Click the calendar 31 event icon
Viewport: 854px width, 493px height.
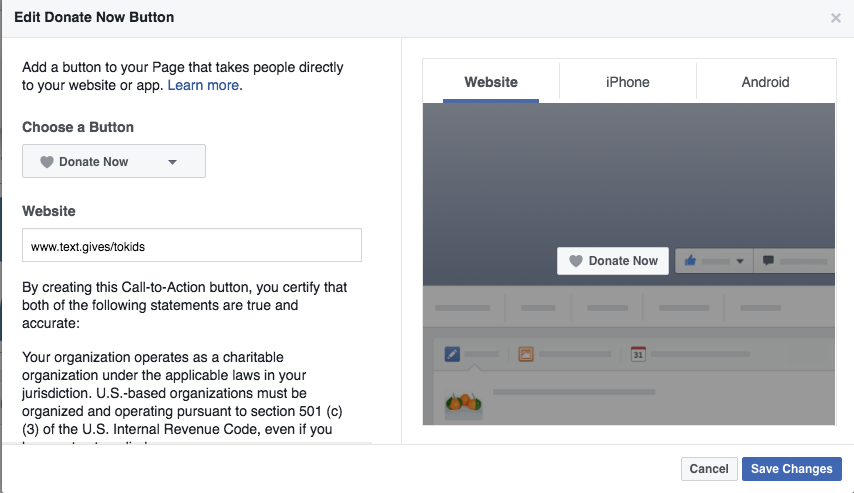638,354
